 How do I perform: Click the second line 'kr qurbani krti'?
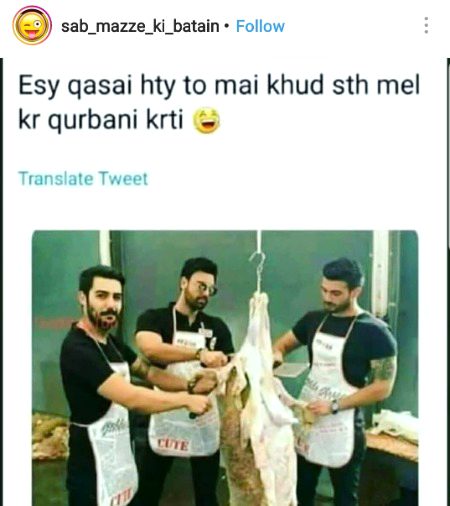click(x=101, y=120)
